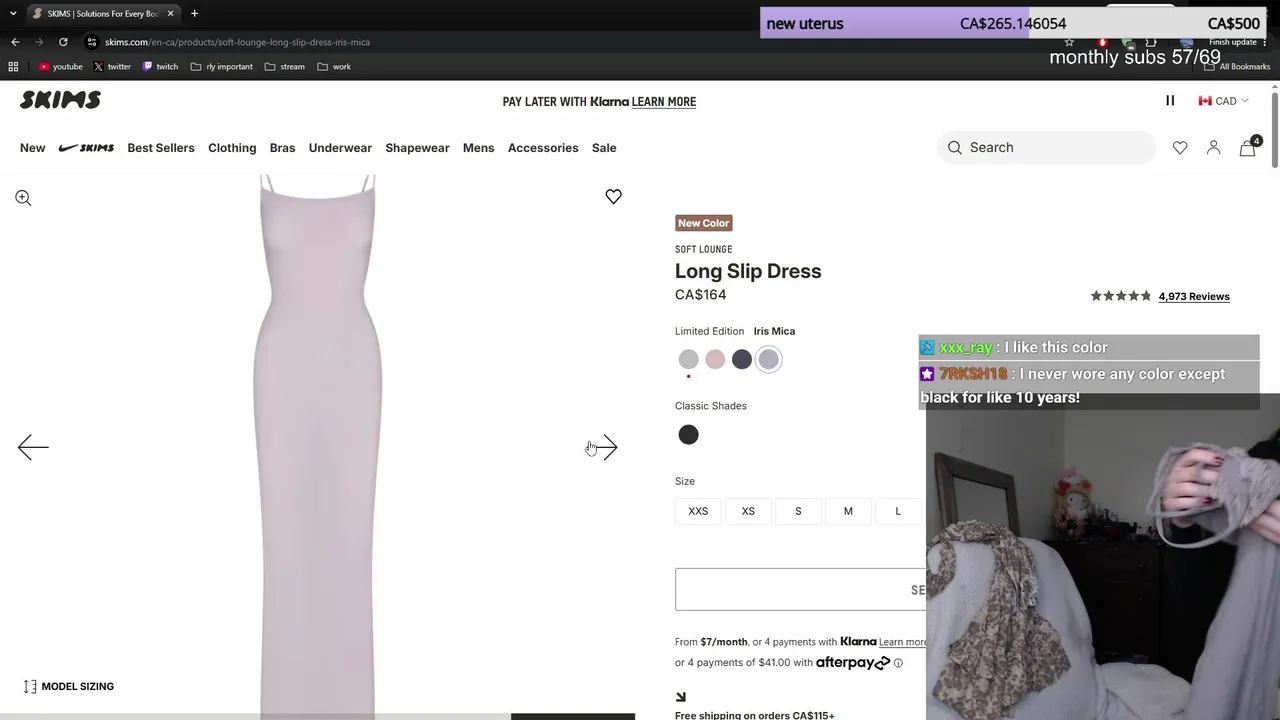Focus the Search input field
1280x720 pixels.
point(1046,148)
